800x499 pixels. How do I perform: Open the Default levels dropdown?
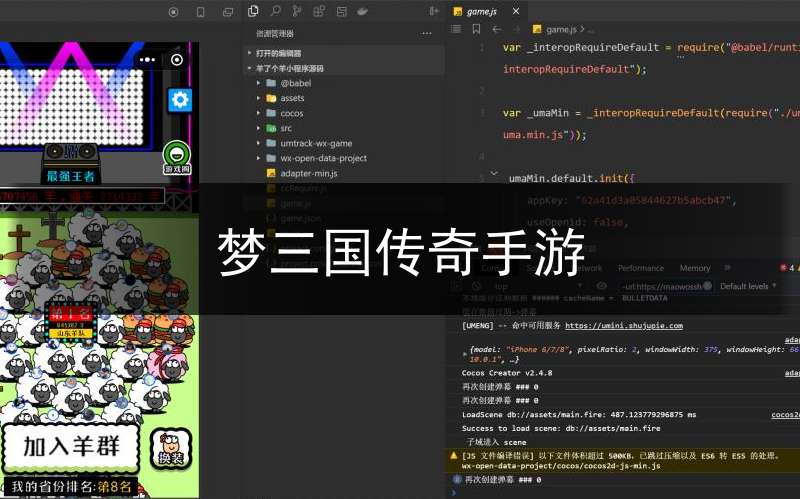[x=748, y=286]
